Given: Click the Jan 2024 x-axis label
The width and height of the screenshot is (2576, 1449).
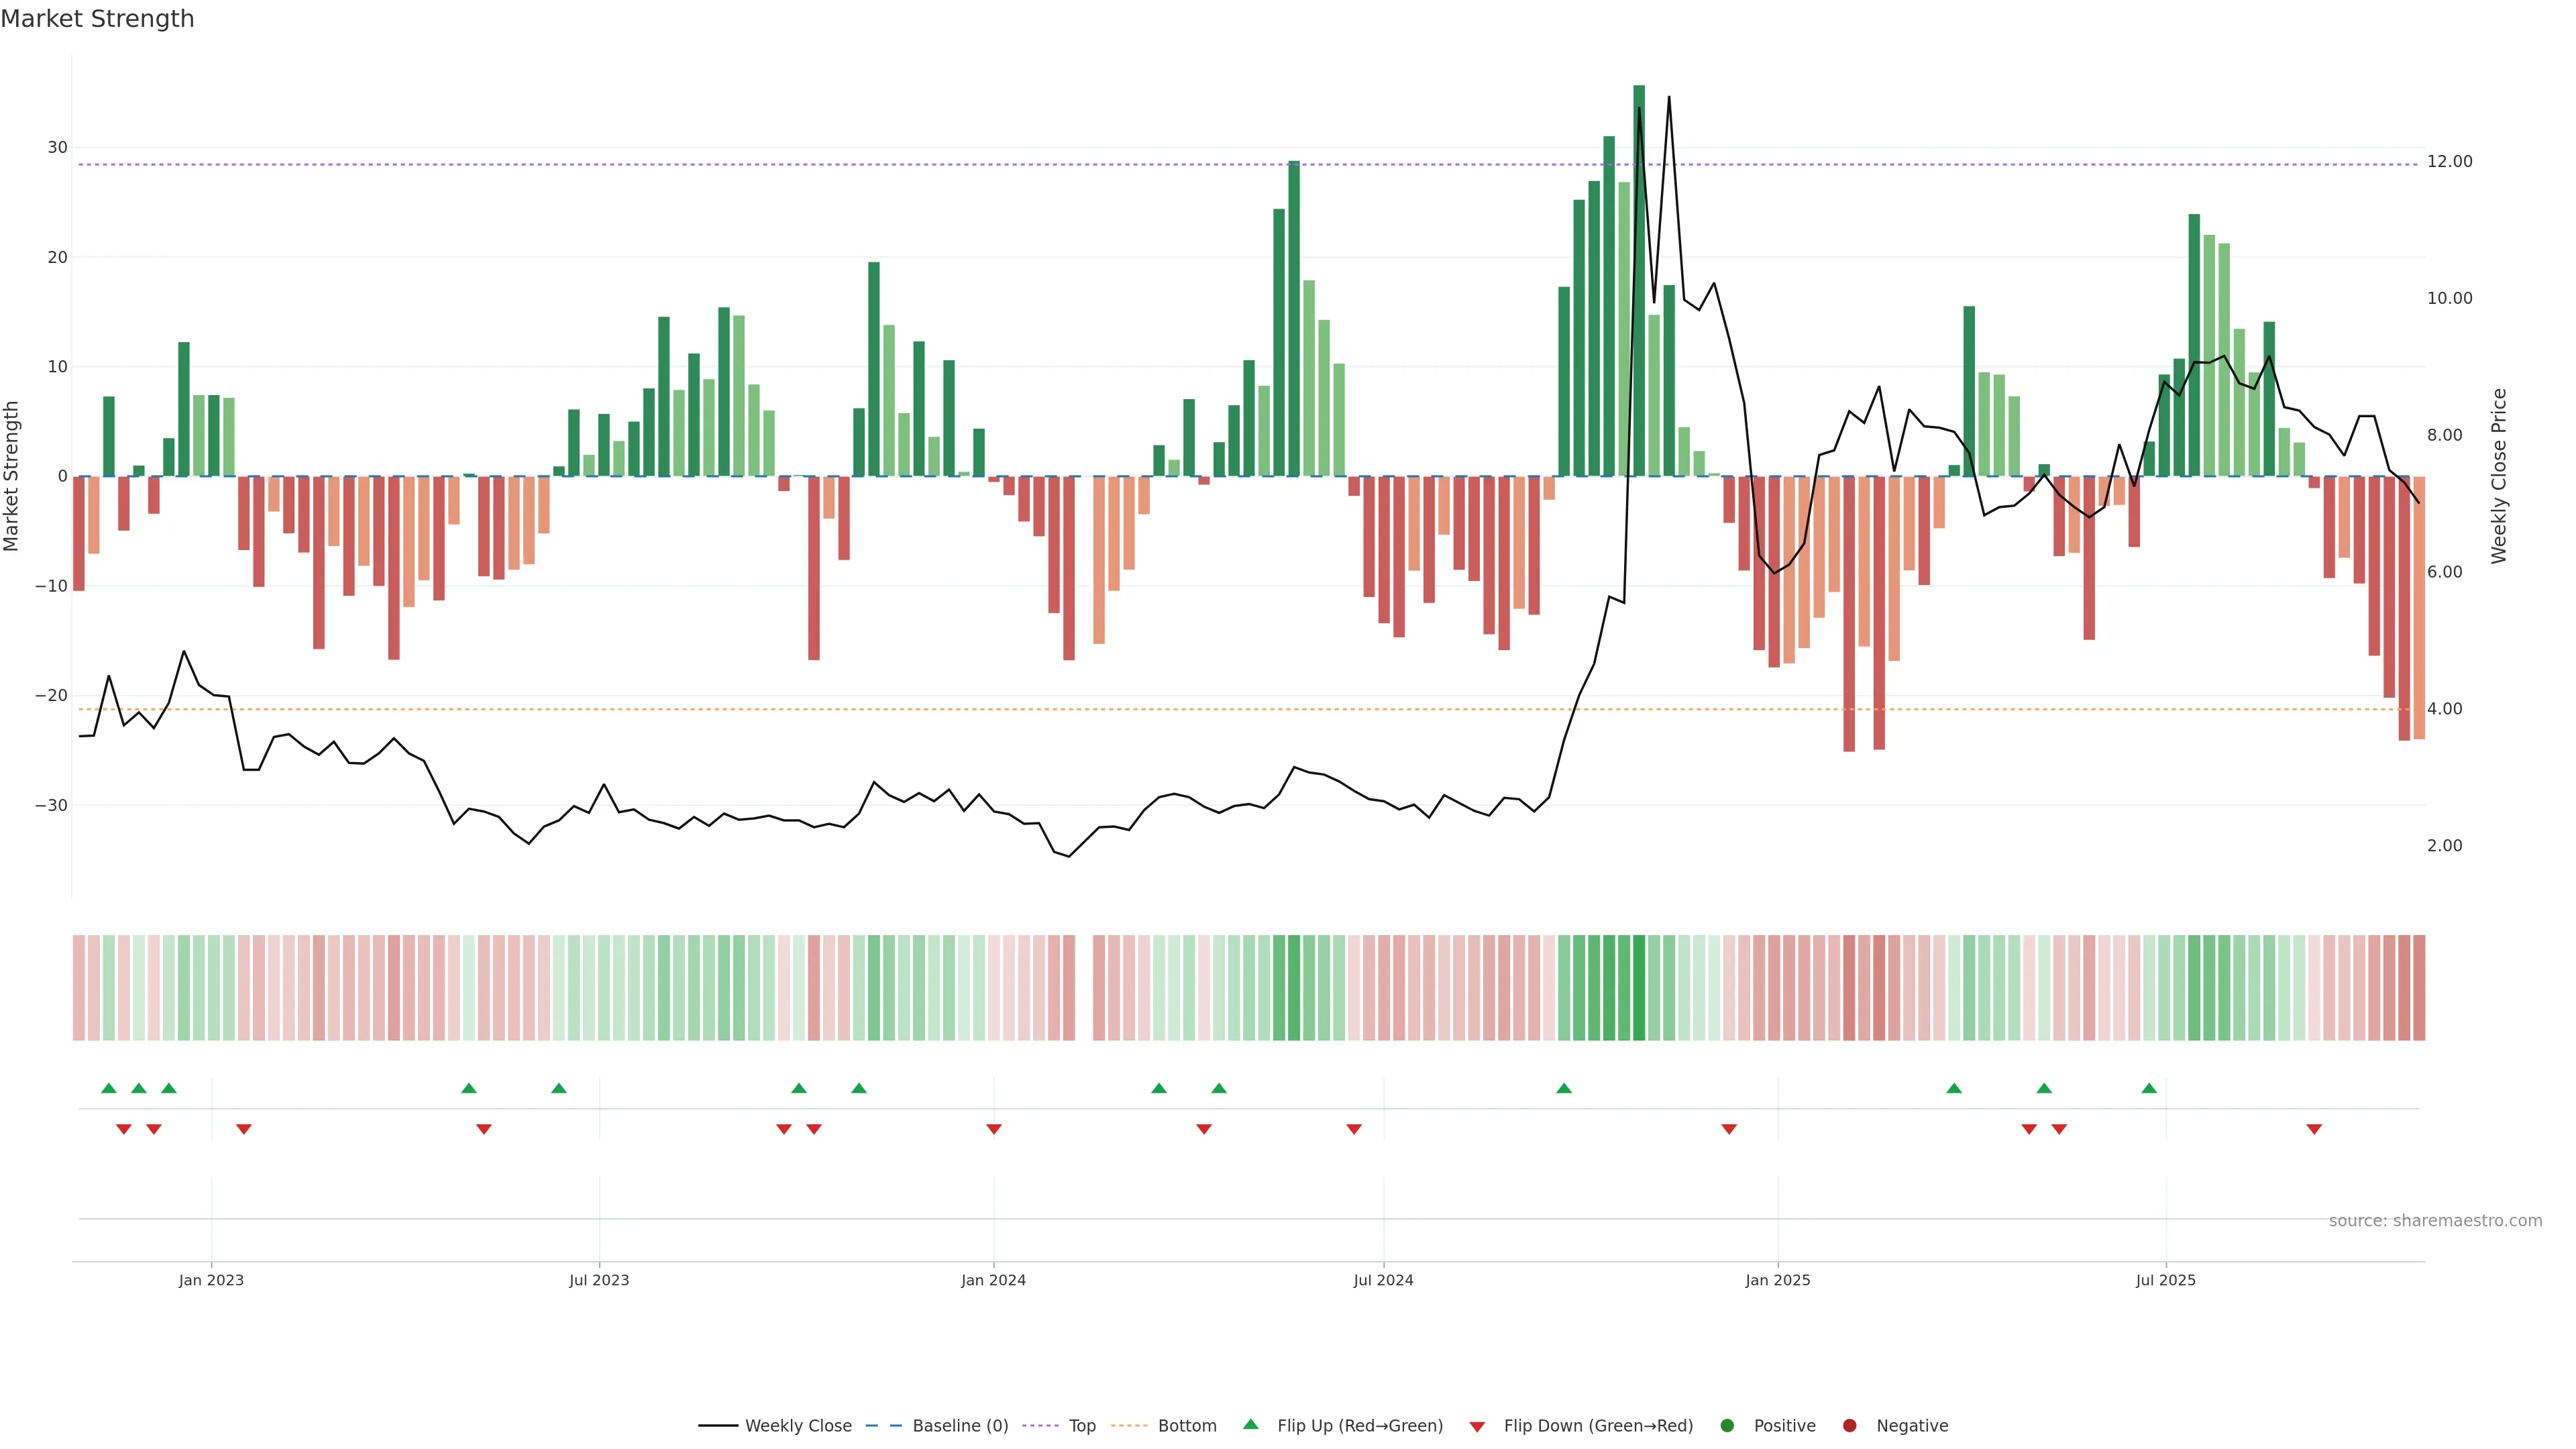Looking at the screenshot, I should [x=993, y=1280].
